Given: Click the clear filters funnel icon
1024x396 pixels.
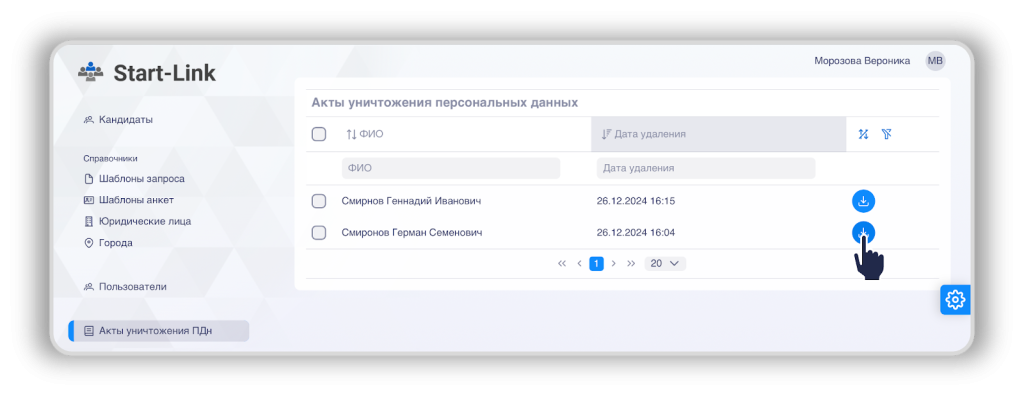Looking at the screenshot, I should (x=886, y=134).
